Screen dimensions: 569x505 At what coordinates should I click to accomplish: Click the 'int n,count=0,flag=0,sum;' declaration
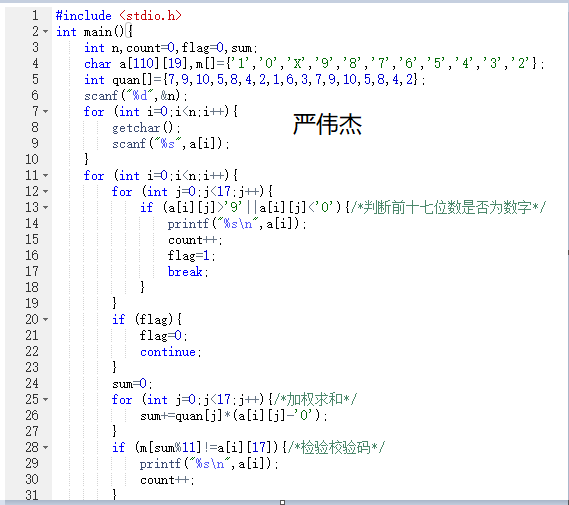point(171,48)
